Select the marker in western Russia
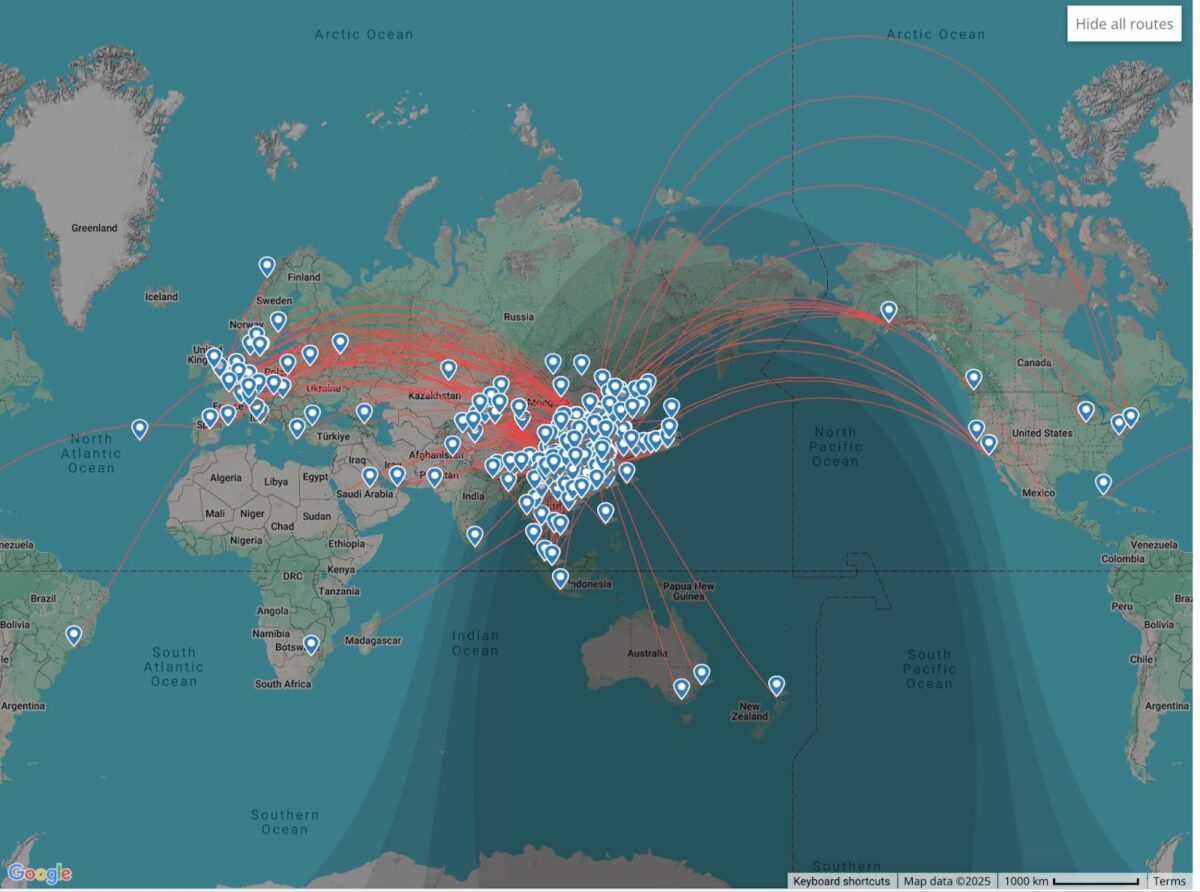This screenshot has height=892, width=1200. 340,343
